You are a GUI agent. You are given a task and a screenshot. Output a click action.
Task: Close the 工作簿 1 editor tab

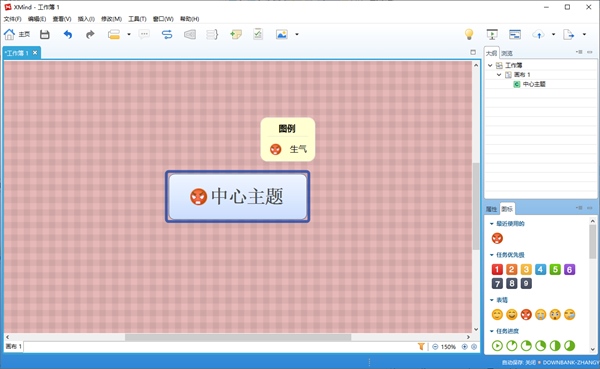click(x=35, y=52)
